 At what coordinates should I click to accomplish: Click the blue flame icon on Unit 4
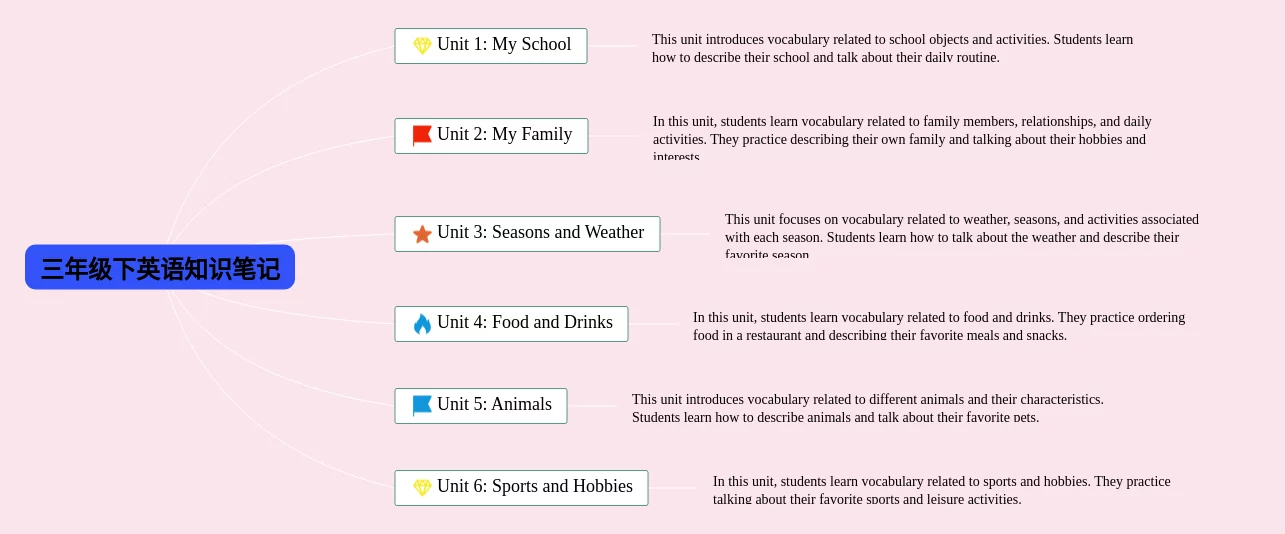pyautogui.click(x=422, y=323)
